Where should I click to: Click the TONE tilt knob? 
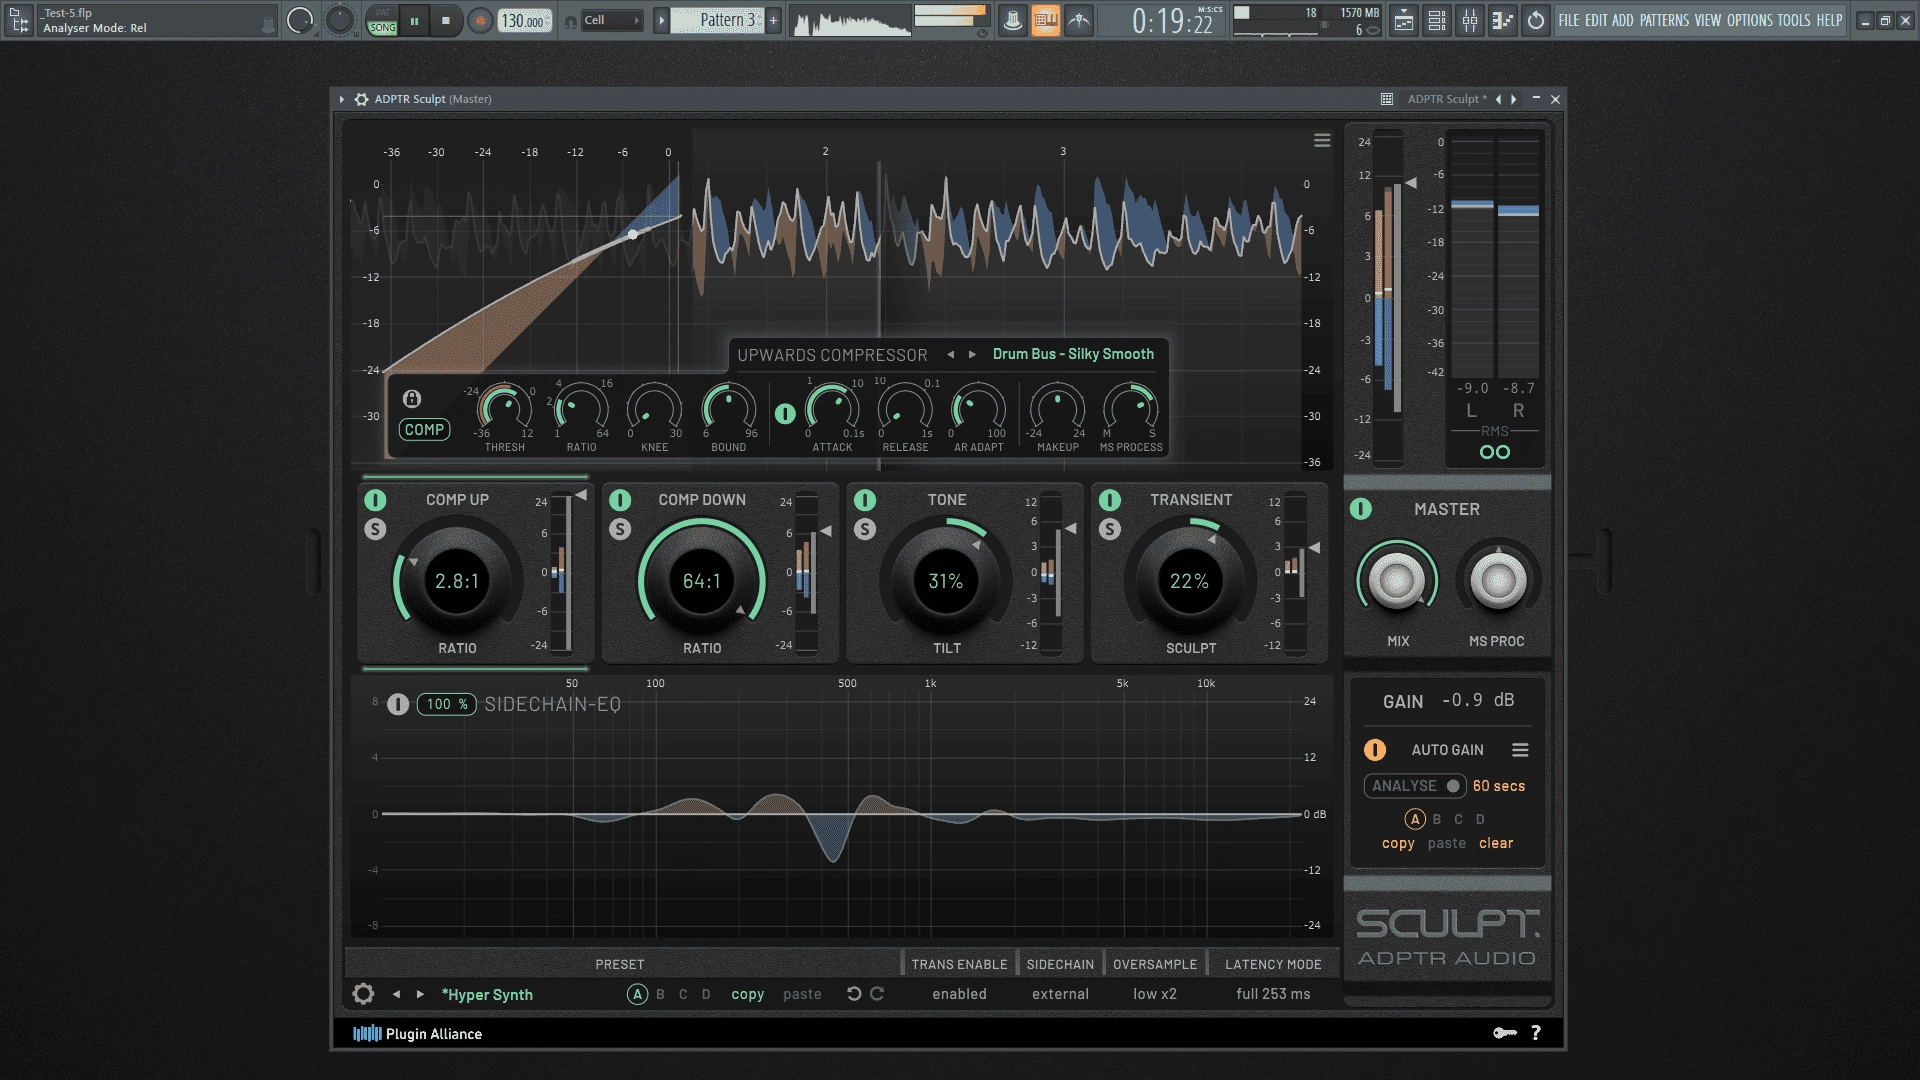pos(946,581)
